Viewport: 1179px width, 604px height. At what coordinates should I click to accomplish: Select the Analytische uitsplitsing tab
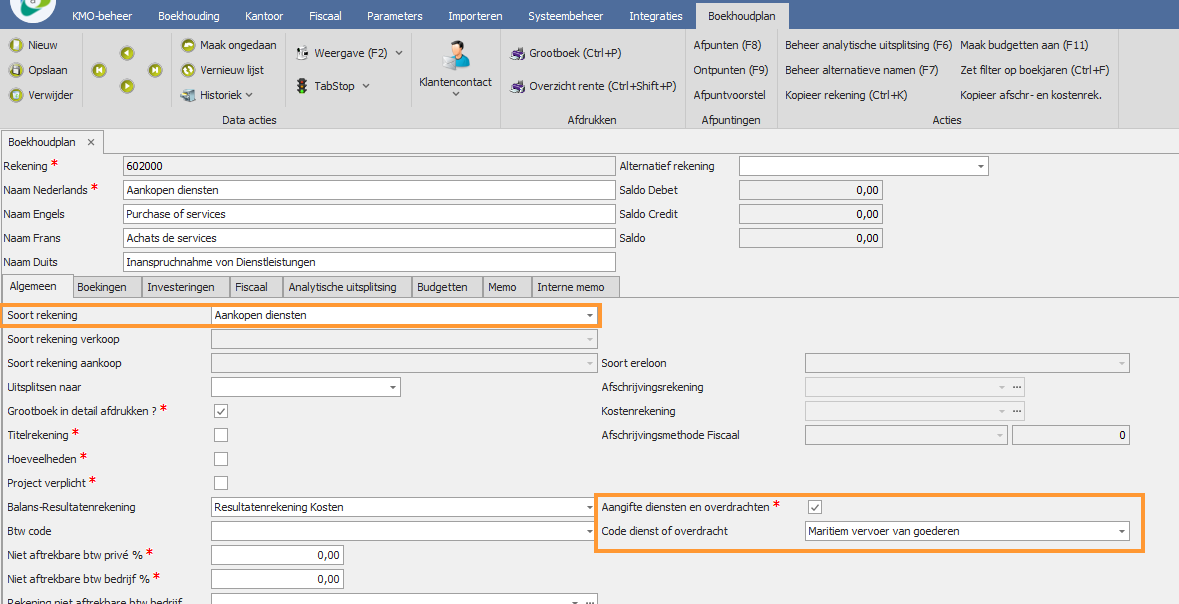click(x=347, y=287)
